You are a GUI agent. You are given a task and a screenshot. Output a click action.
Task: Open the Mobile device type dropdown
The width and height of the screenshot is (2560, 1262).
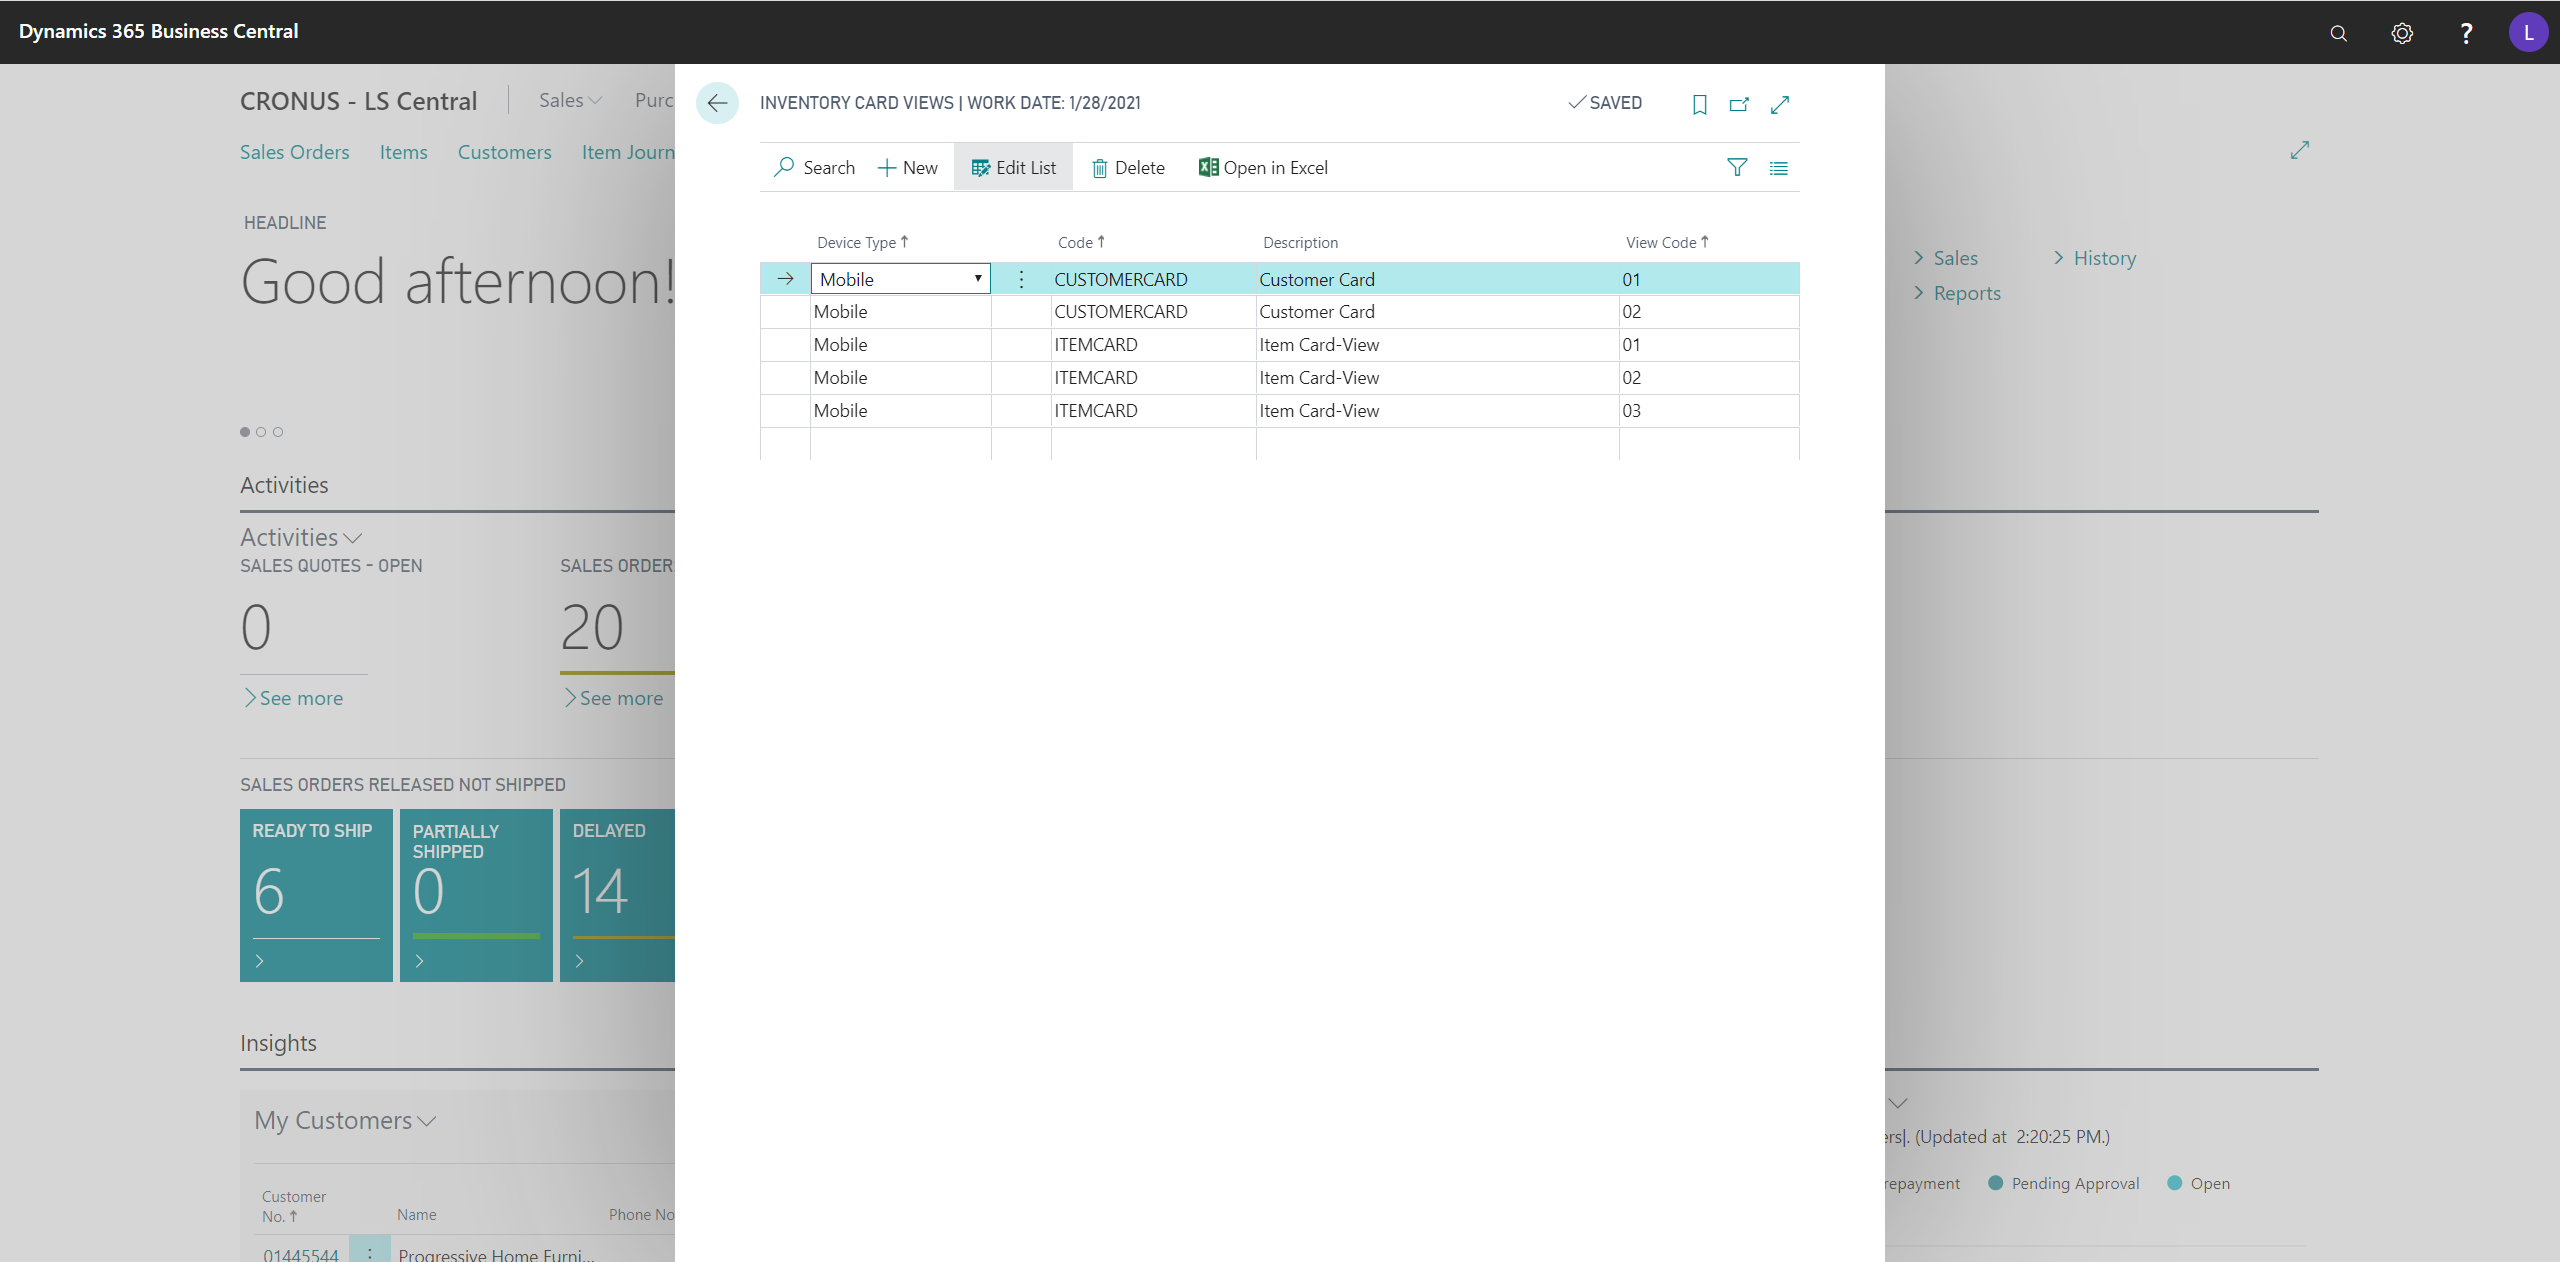[977, 279]
